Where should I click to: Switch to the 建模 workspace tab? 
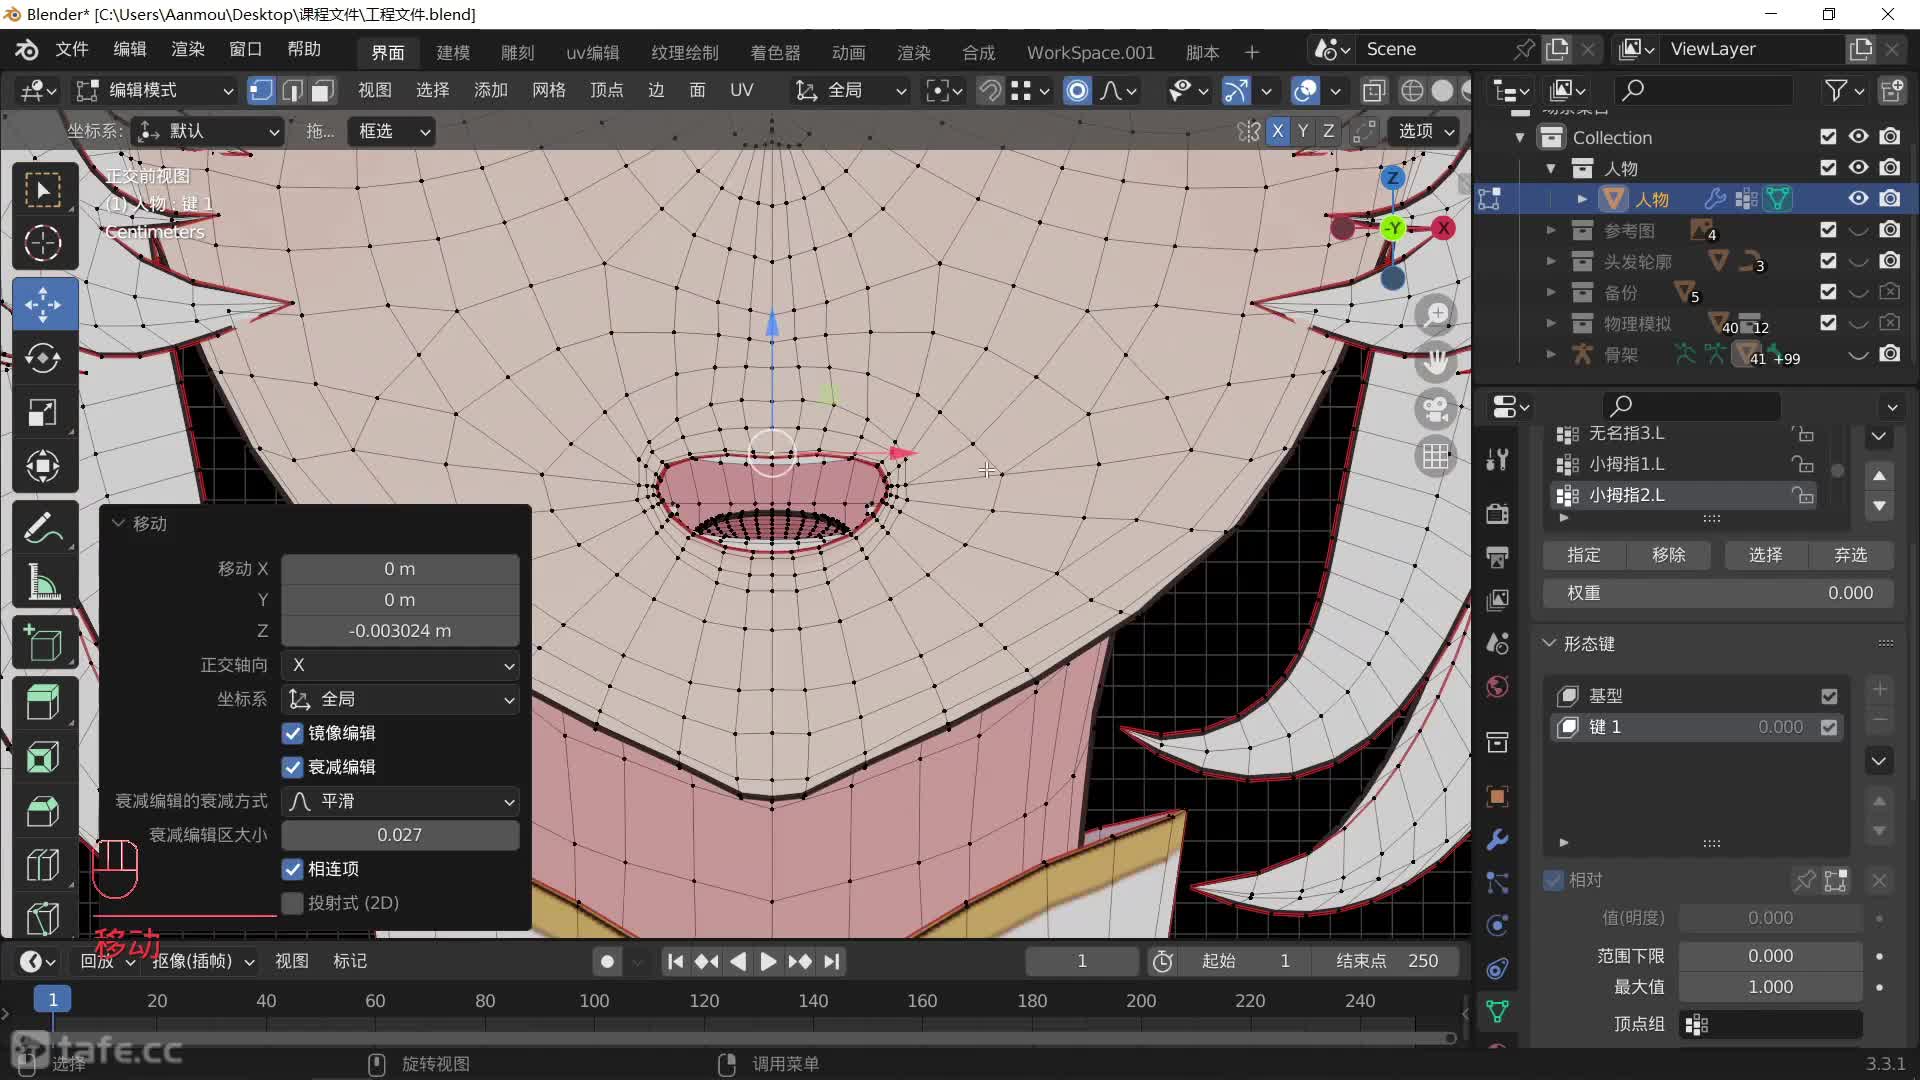coord(453,52)
